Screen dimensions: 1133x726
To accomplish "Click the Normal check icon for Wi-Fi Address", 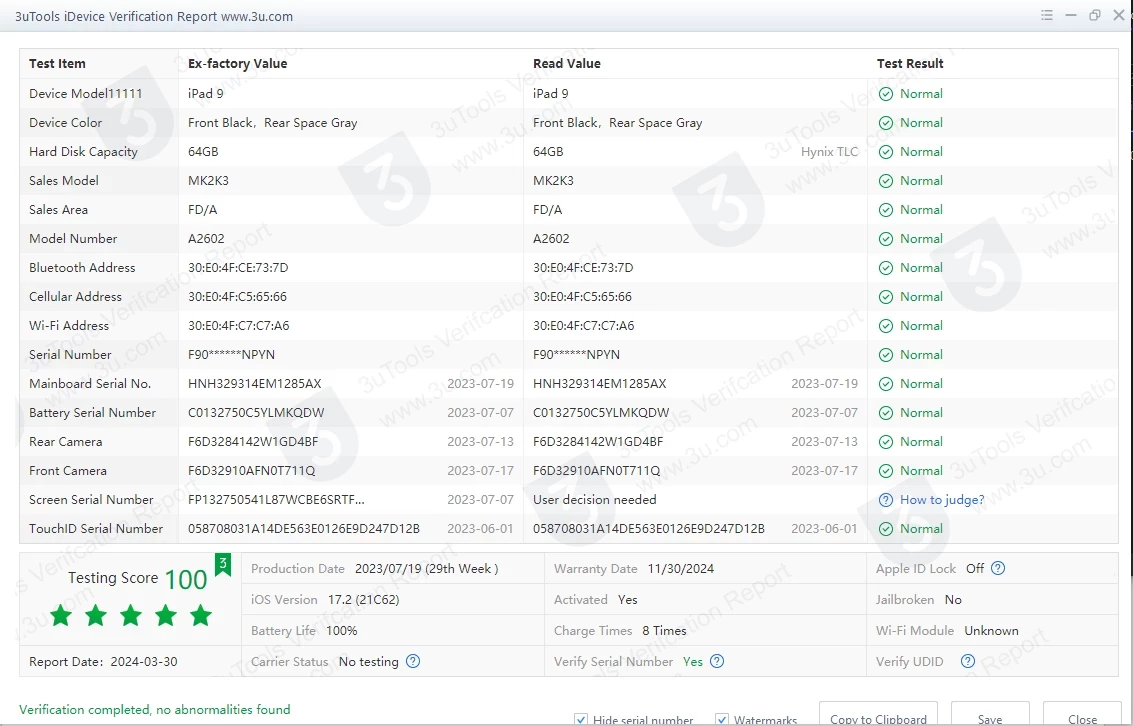I will [x=885, y=326].
